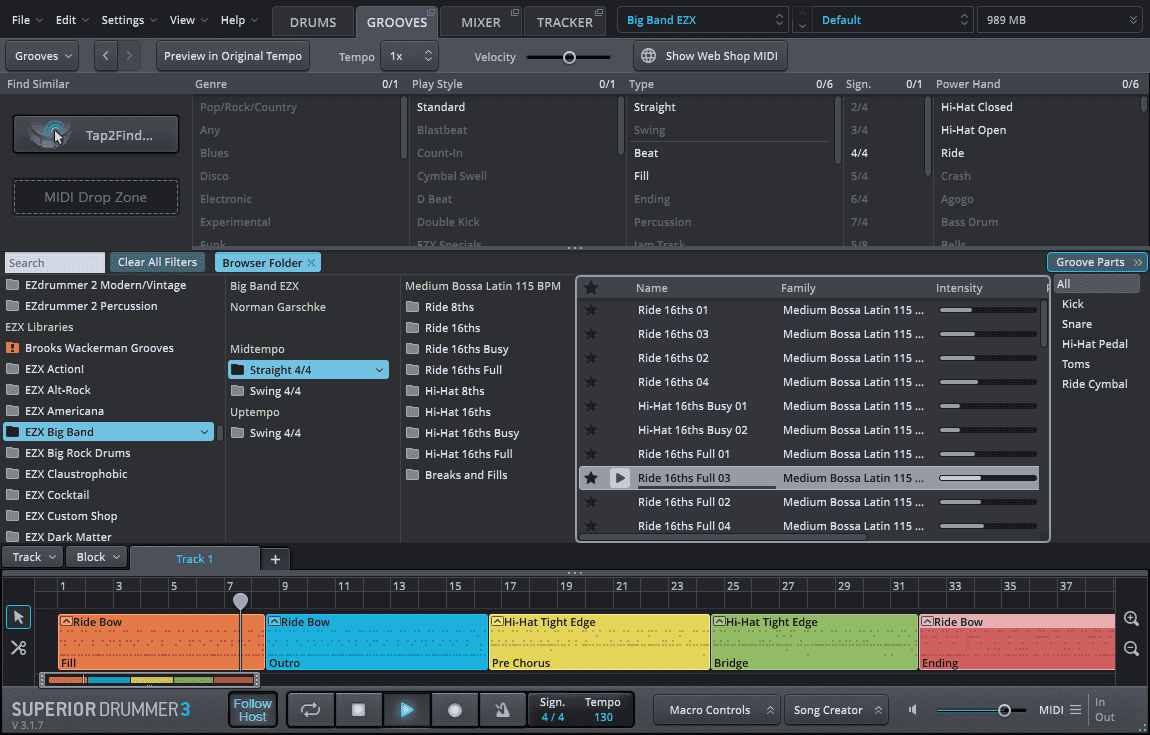
Task: Click the Tap2Find button
Action: click(96, 135)
